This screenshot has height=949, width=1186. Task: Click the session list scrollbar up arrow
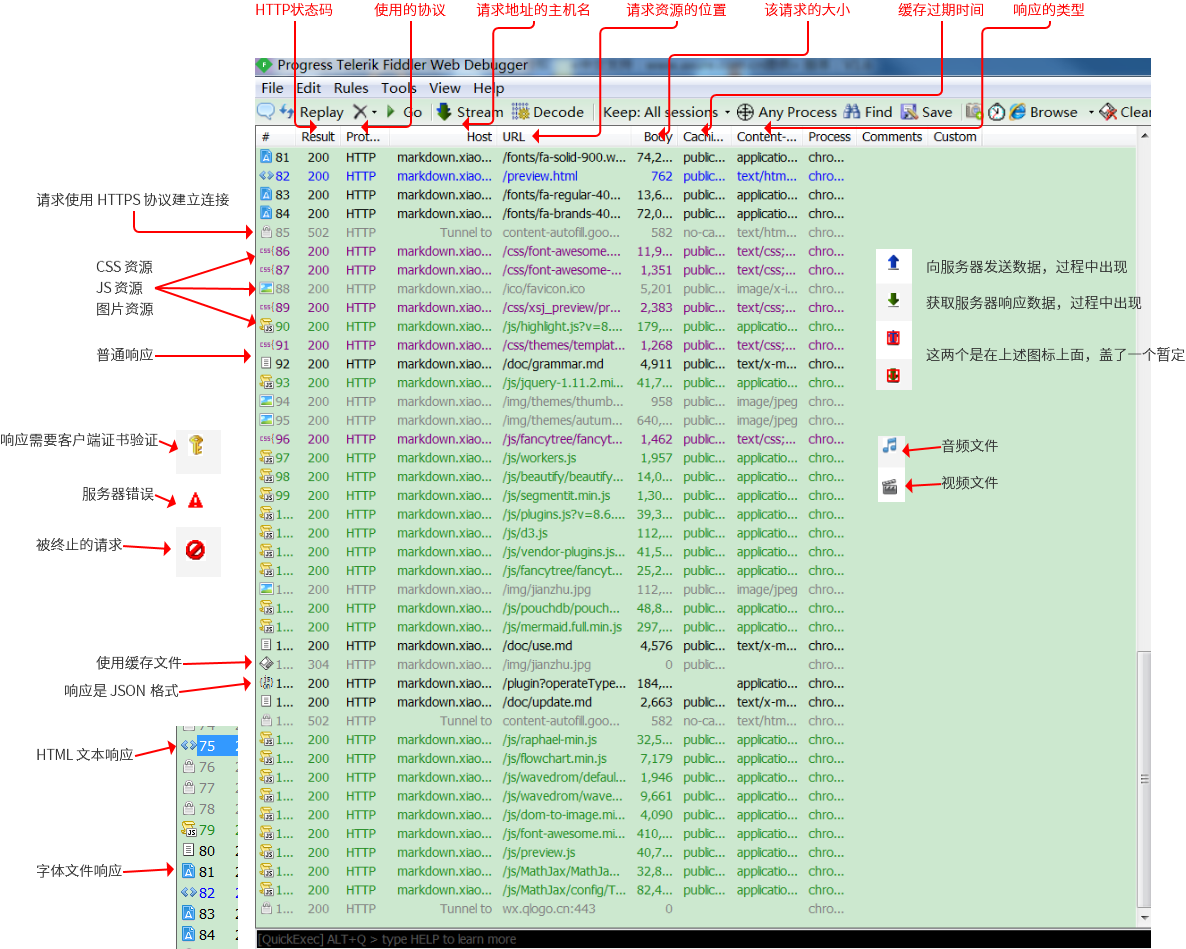point(1144,136)
